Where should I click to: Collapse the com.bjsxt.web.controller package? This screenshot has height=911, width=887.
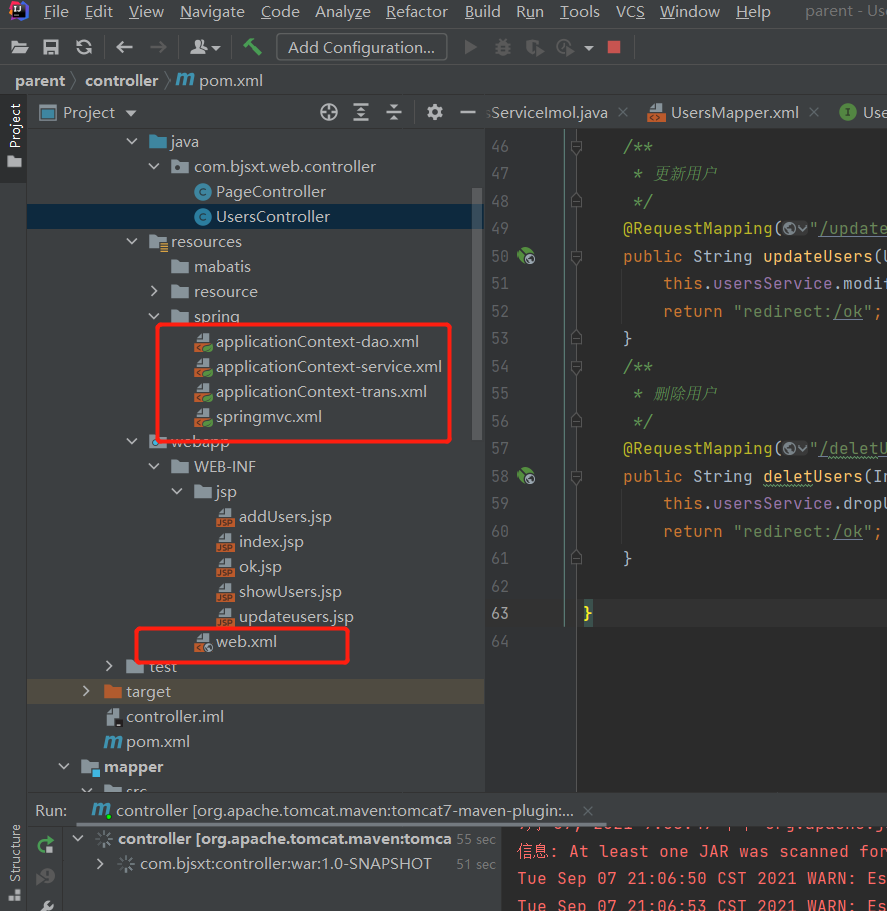[155, 166]
